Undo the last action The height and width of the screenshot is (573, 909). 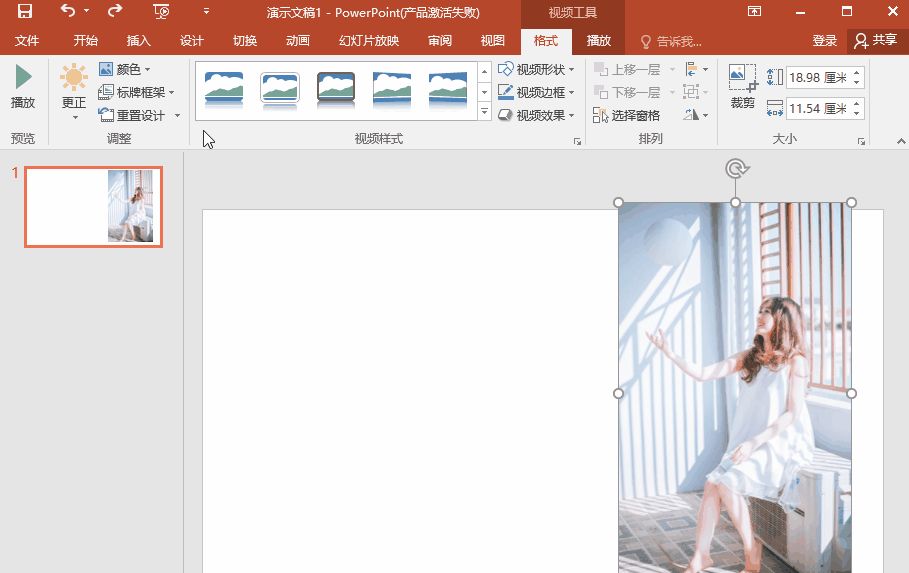[x=67, y=12]
